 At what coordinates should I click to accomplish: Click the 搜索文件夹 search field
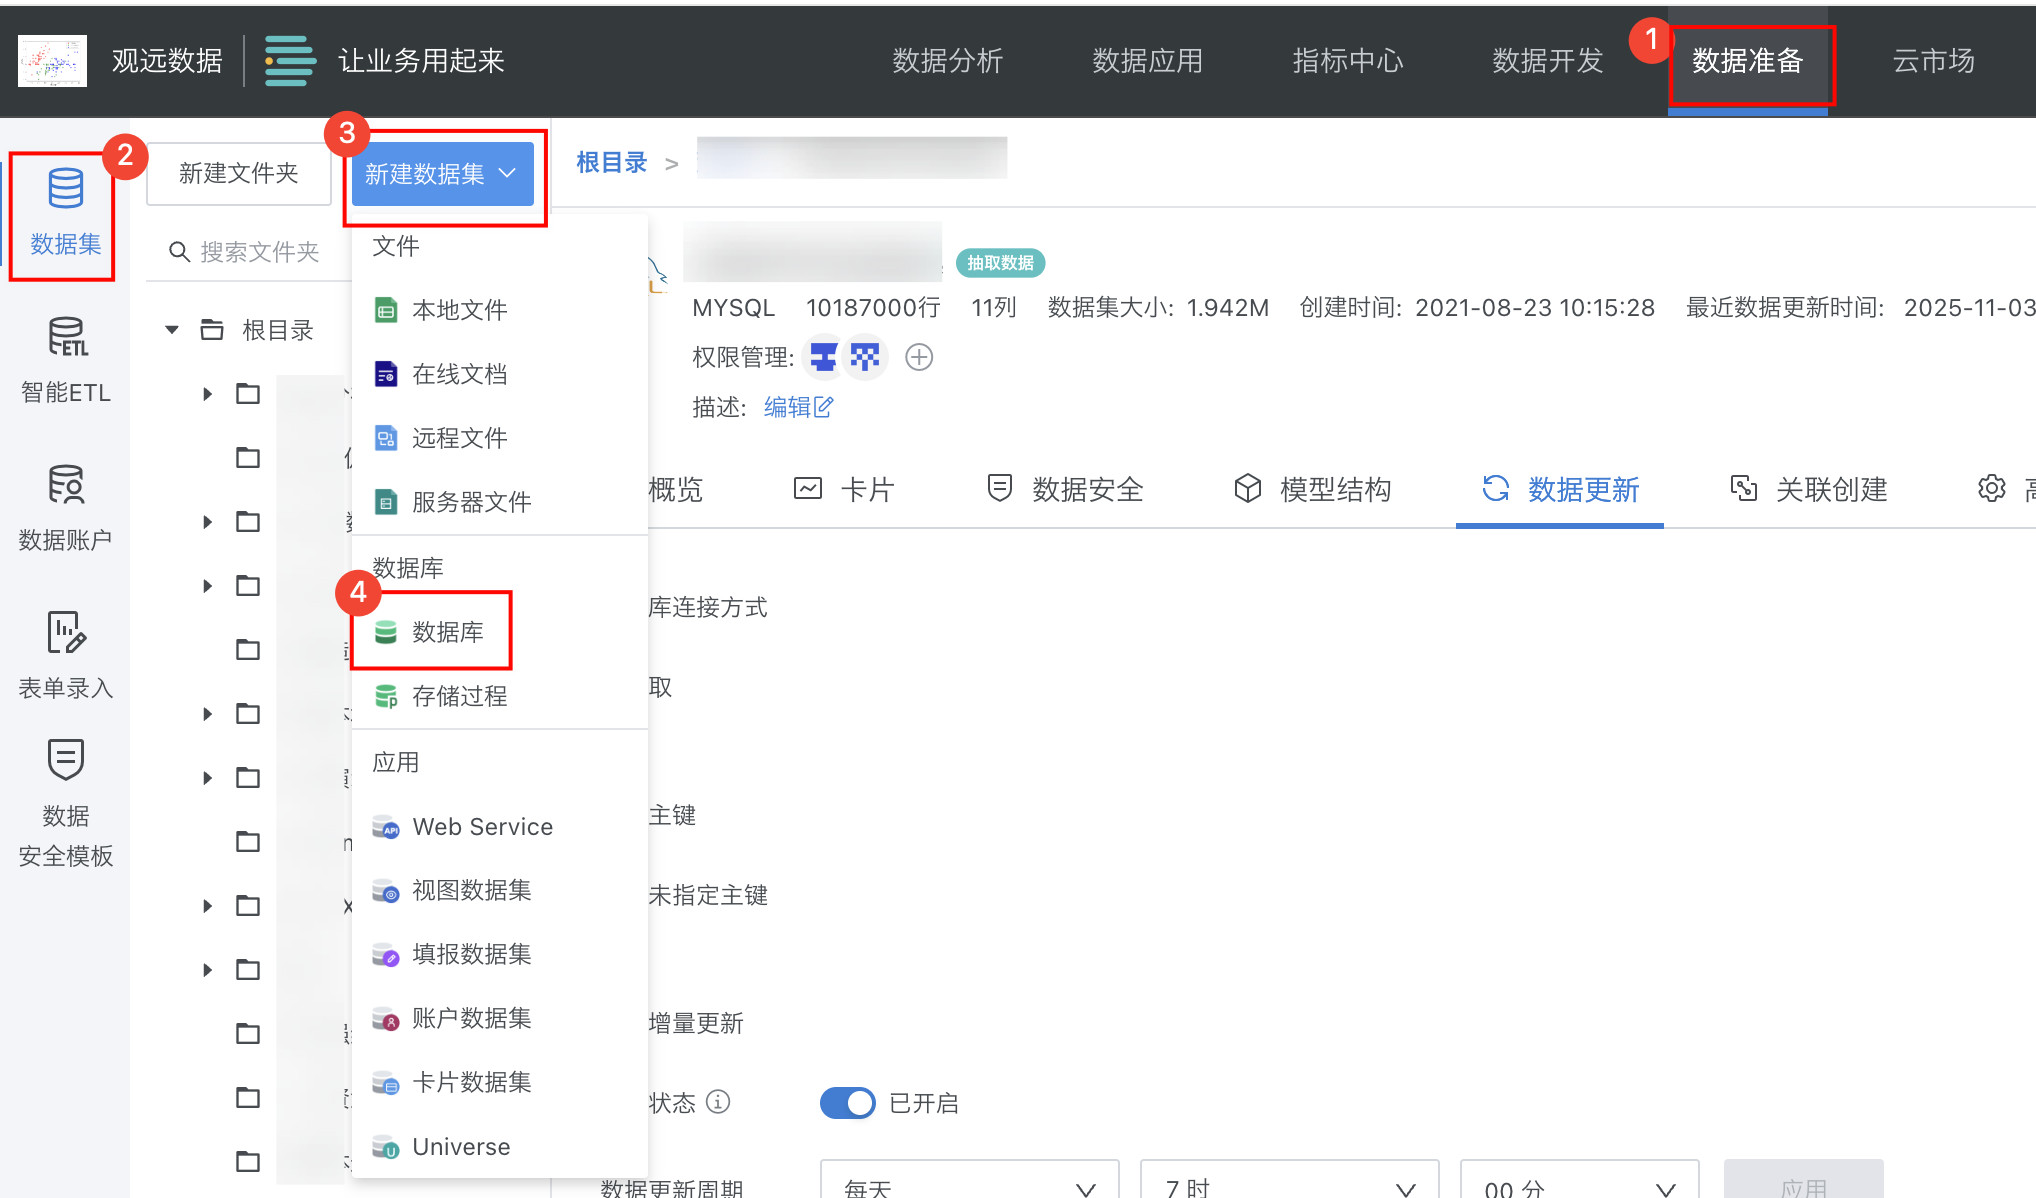pos(259,252)
